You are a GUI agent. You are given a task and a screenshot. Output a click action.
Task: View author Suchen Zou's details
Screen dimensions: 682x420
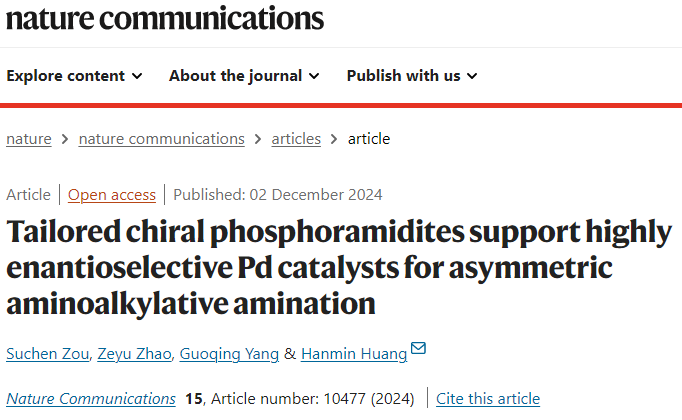(x=47, y=353)
